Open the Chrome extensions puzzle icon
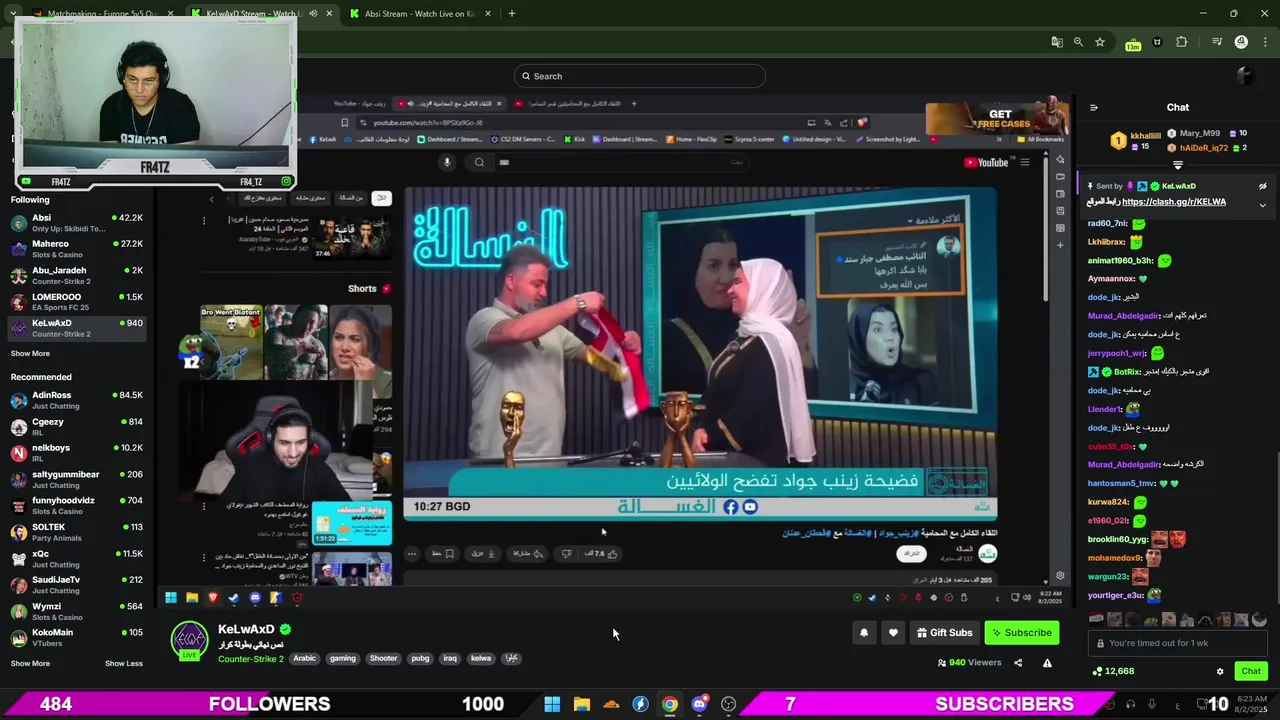Image resolution: width=1280 pixels, height=720 pixels. pos(1182,42)
